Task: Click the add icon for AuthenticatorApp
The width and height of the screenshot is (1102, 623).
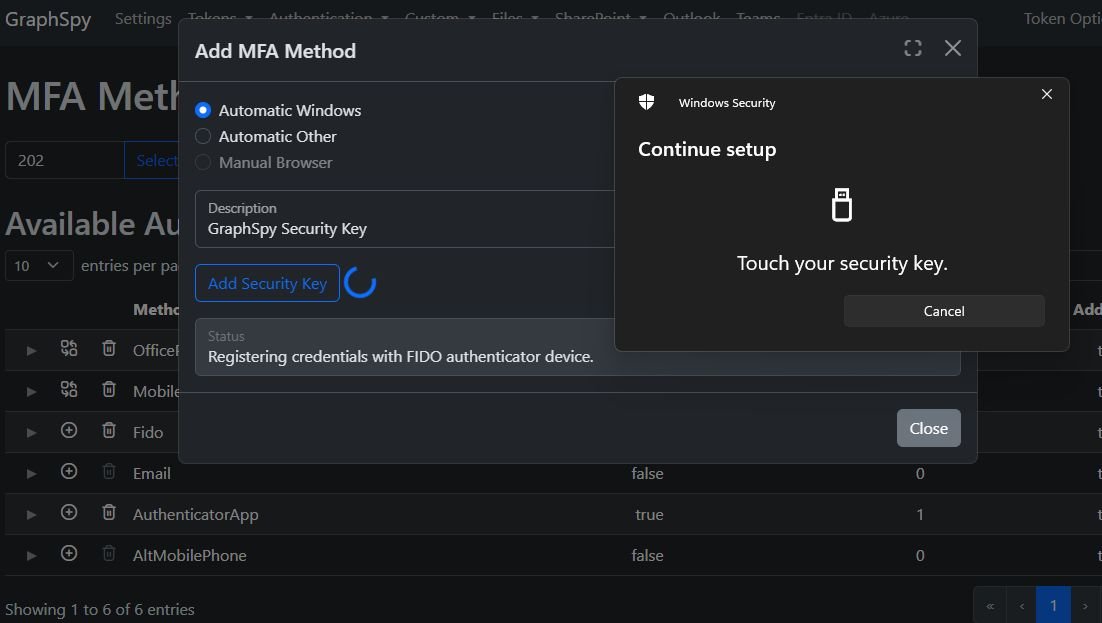Action: pyautogui.click(x=69, y=512)
